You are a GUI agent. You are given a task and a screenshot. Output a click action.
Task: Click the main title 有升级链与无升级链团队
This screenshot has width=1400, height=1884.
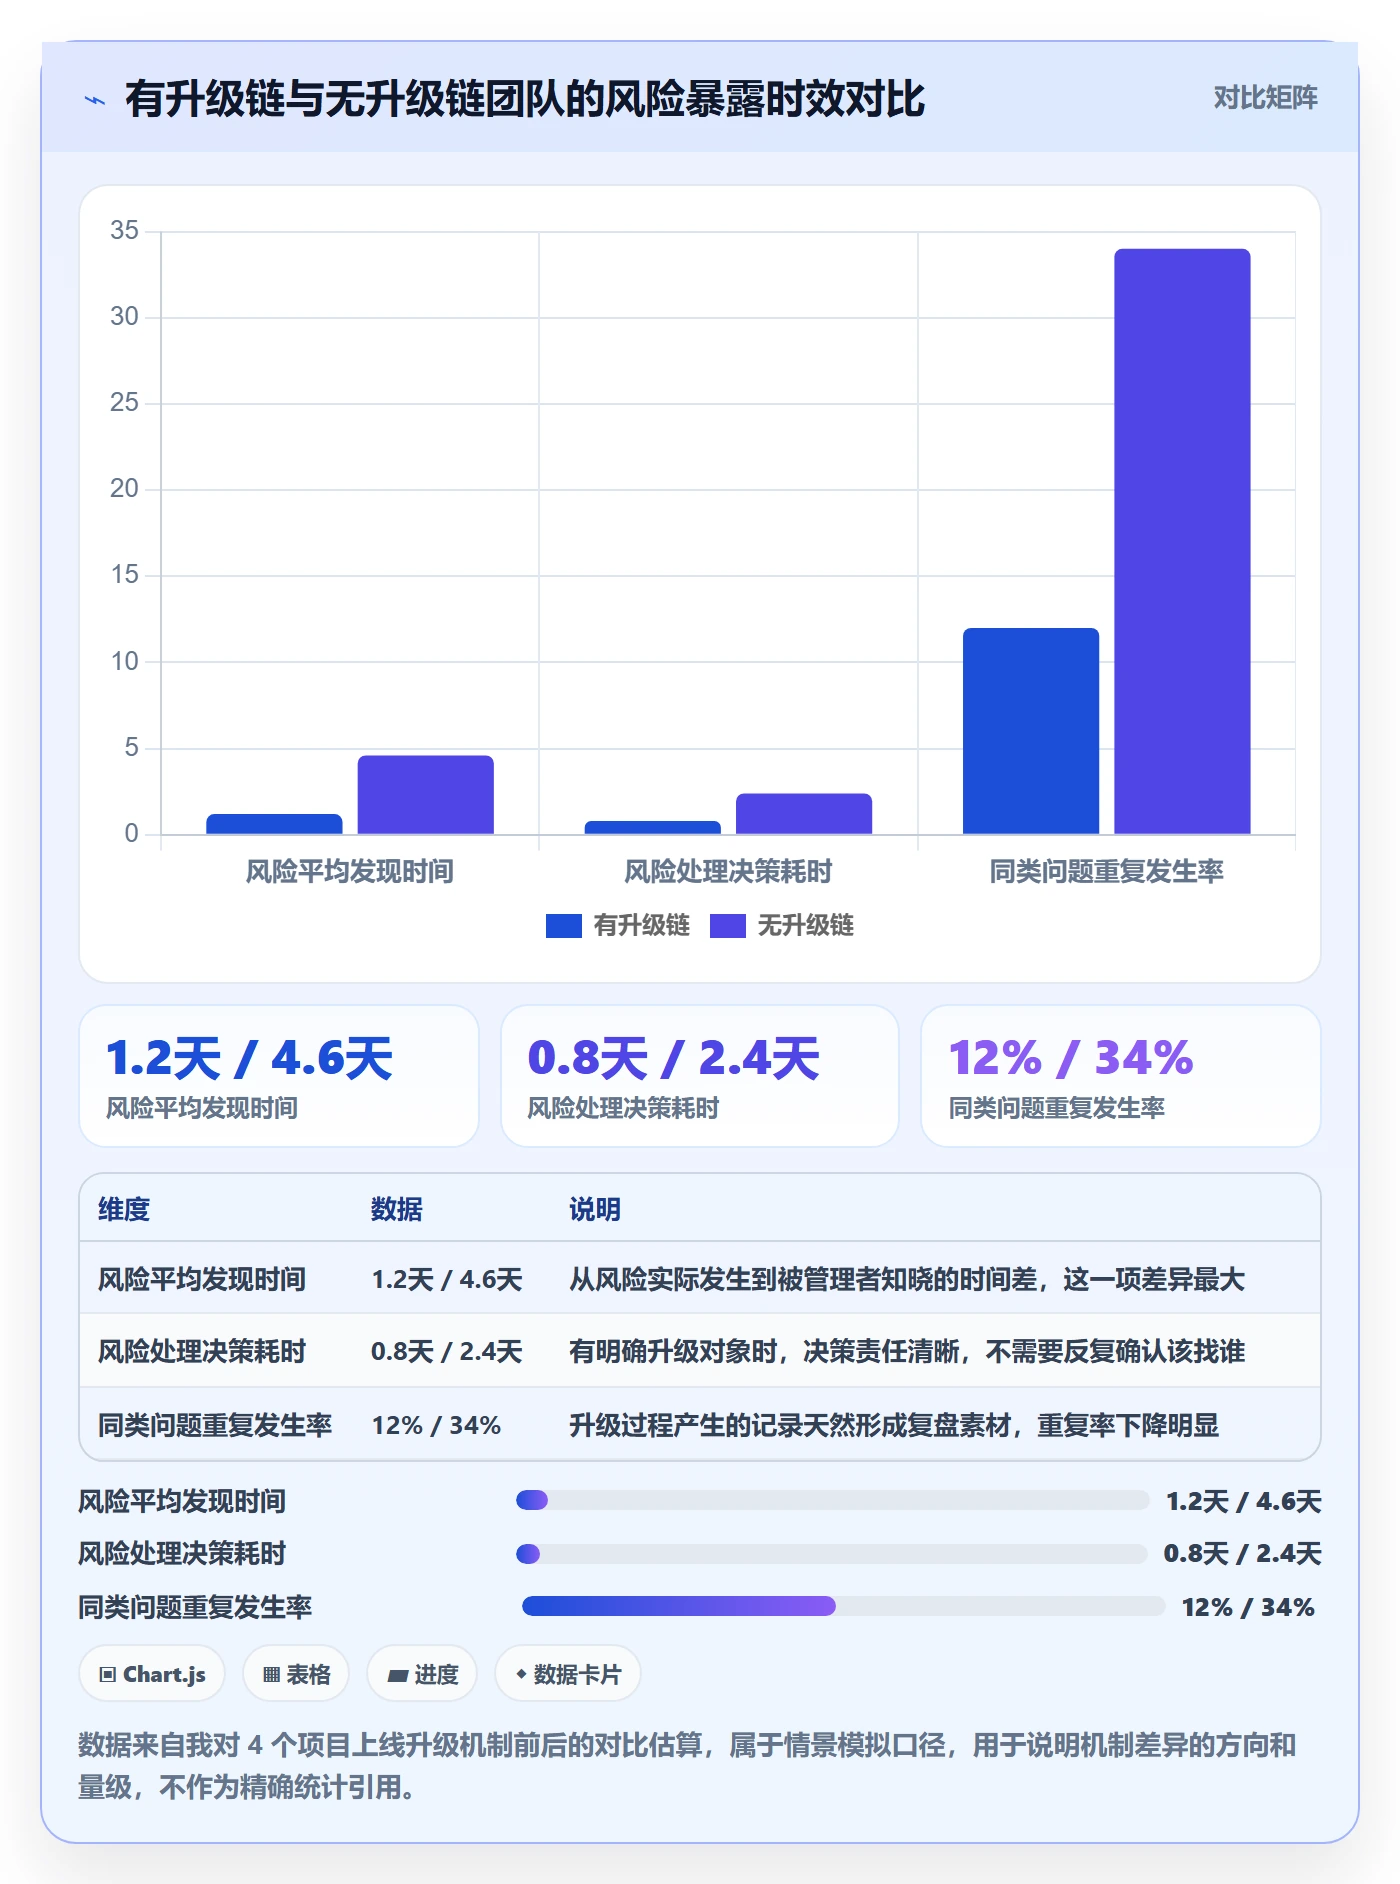(525, 99)
